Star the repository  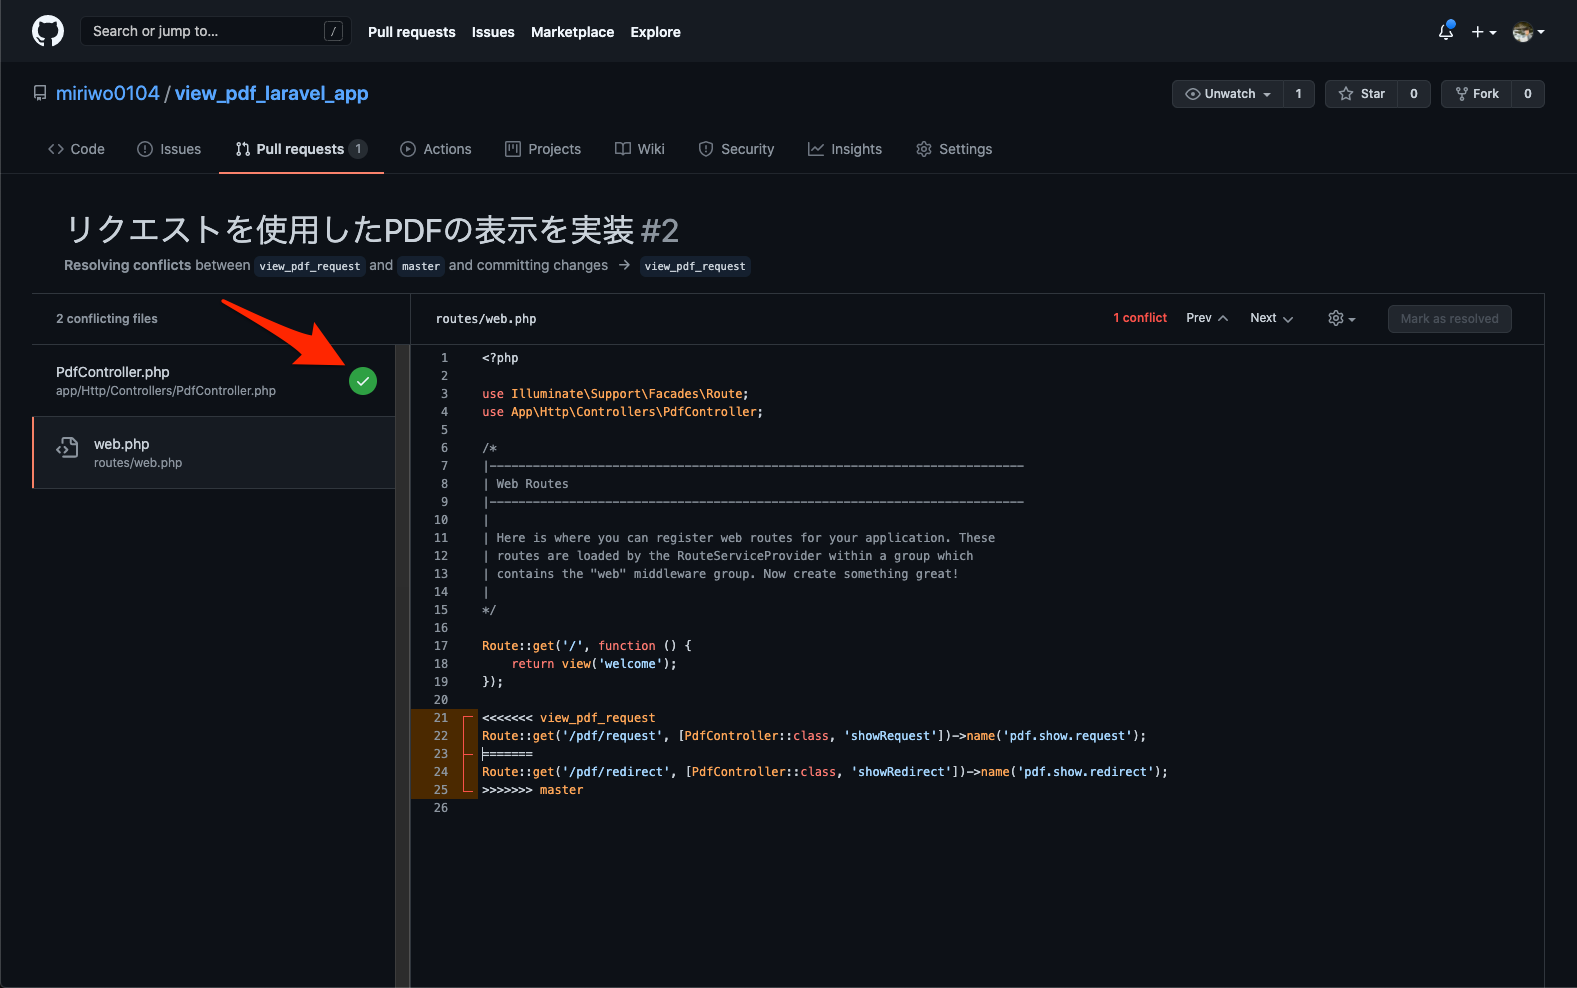click(x=1361, y=94)
